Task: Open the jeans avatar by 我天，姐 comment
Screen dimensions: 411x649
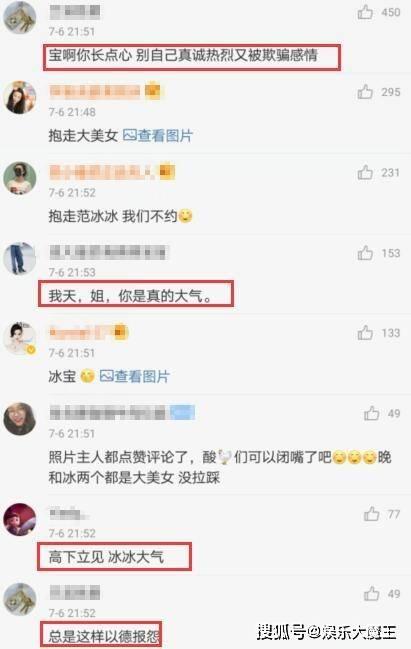Action: coord(20,258)
